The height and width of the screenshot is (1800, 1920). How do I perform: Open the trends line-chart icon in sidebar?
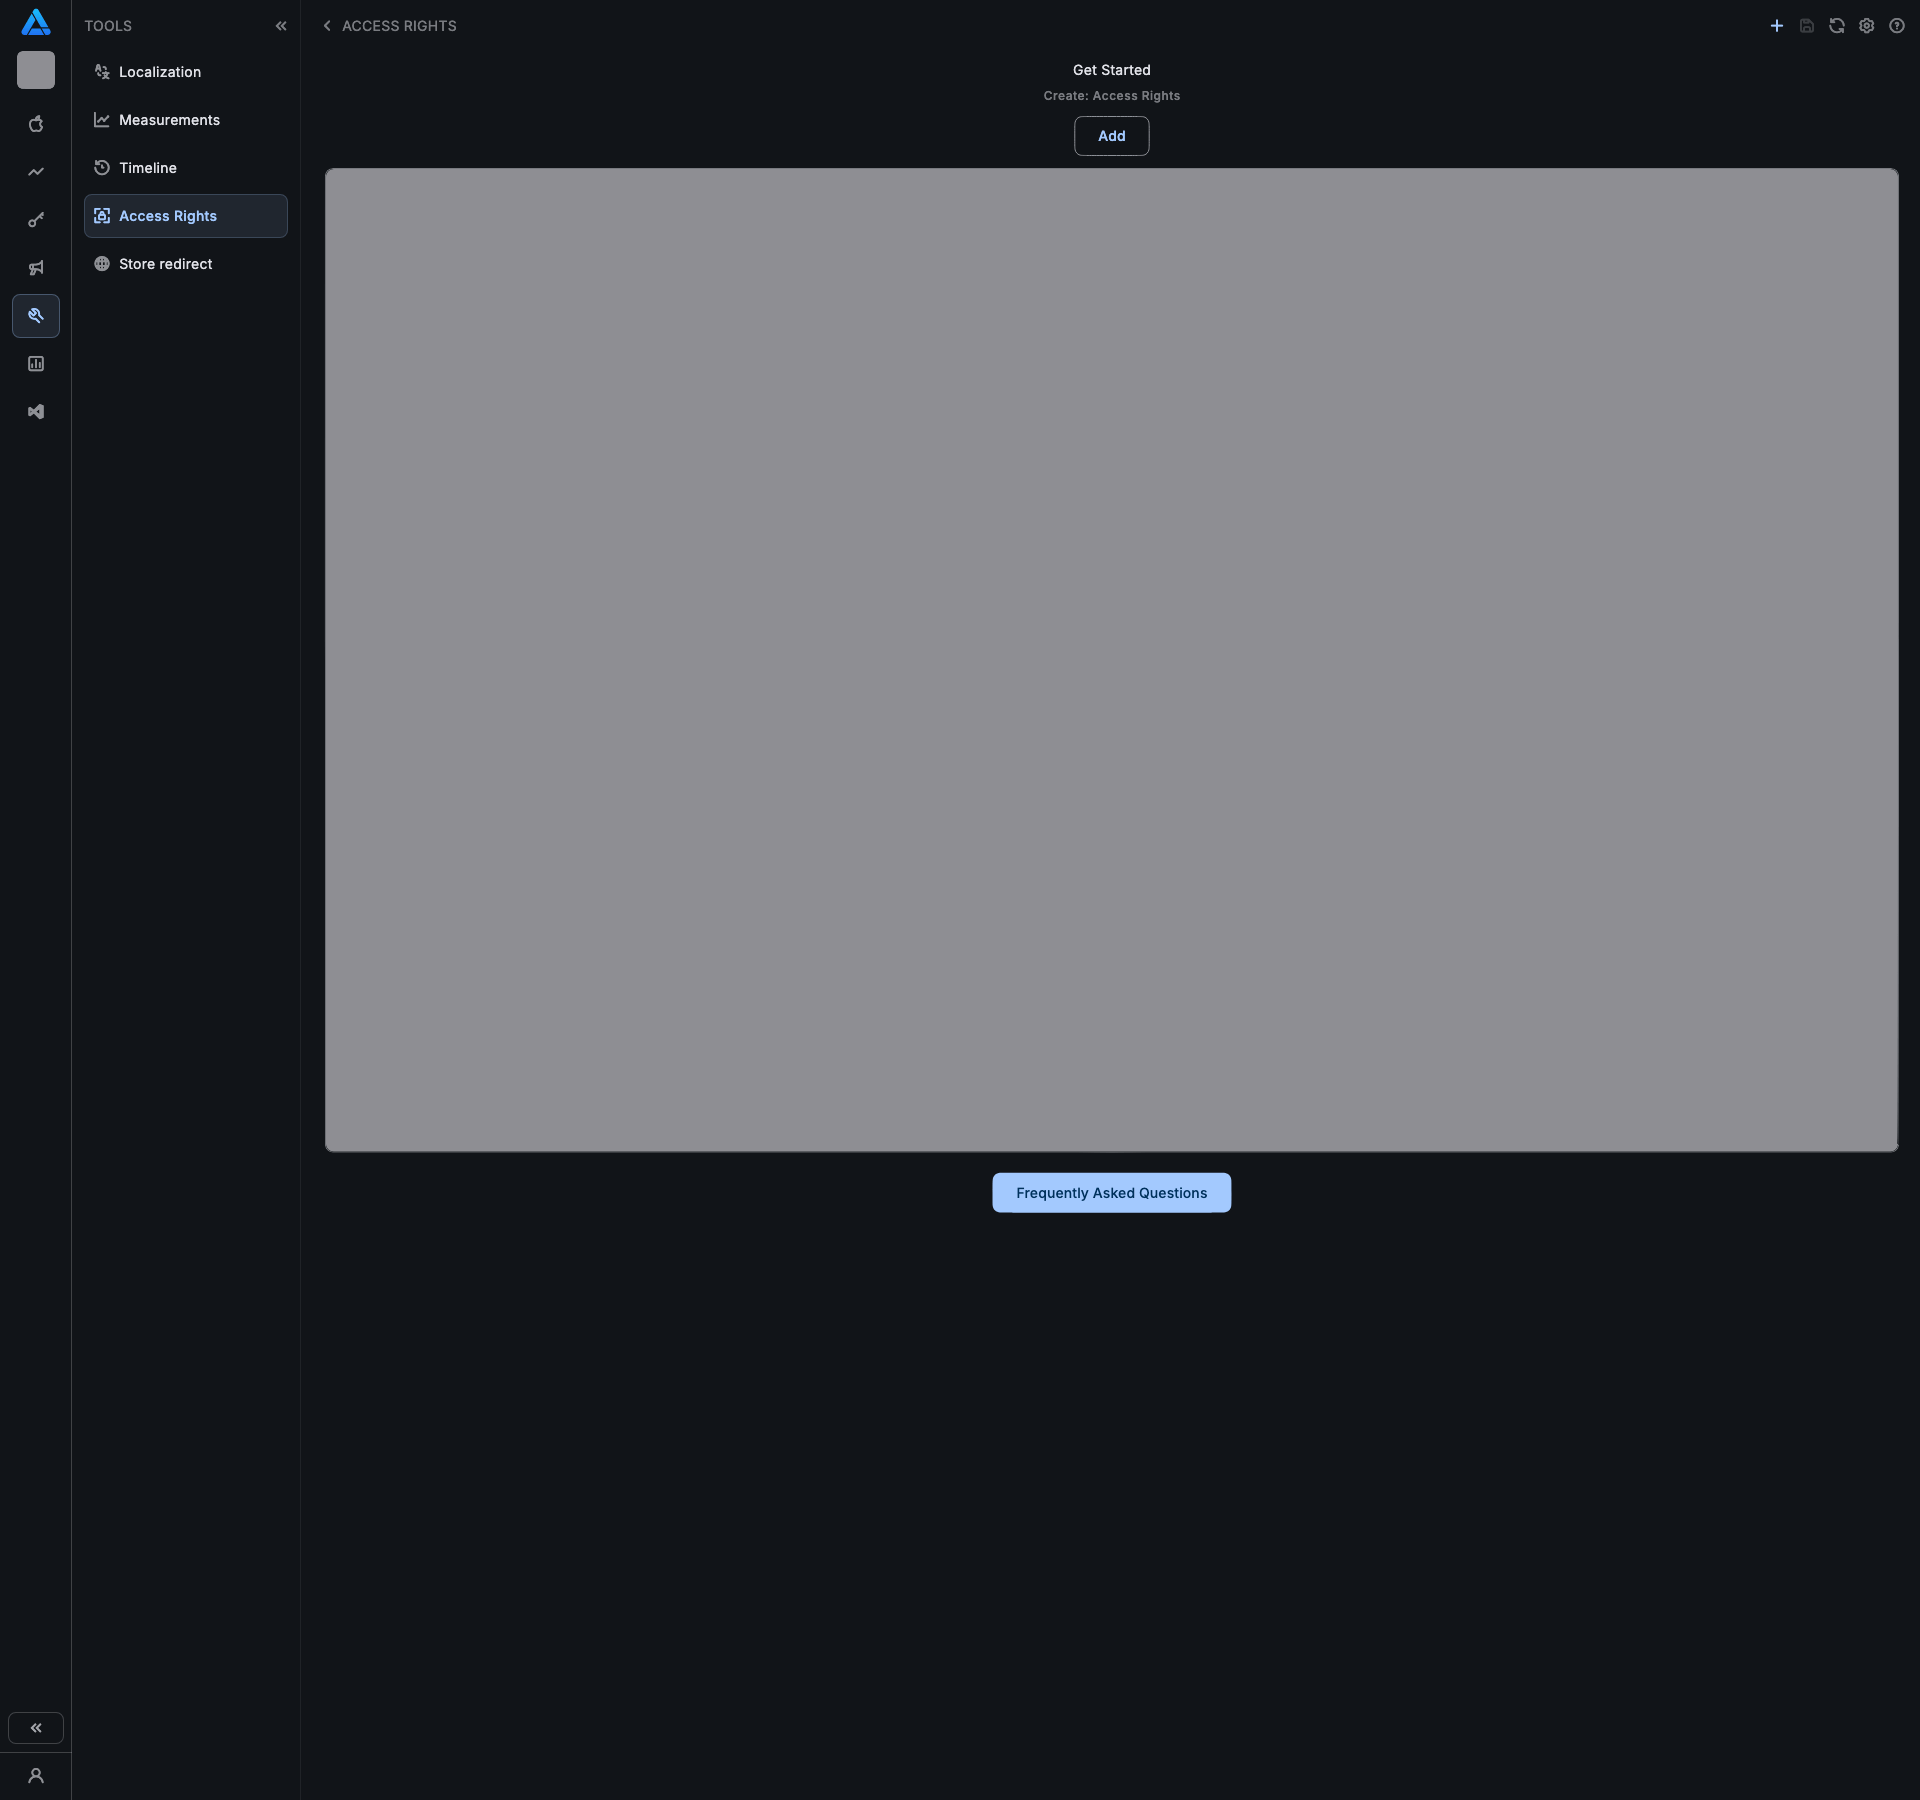coord(36,172)
